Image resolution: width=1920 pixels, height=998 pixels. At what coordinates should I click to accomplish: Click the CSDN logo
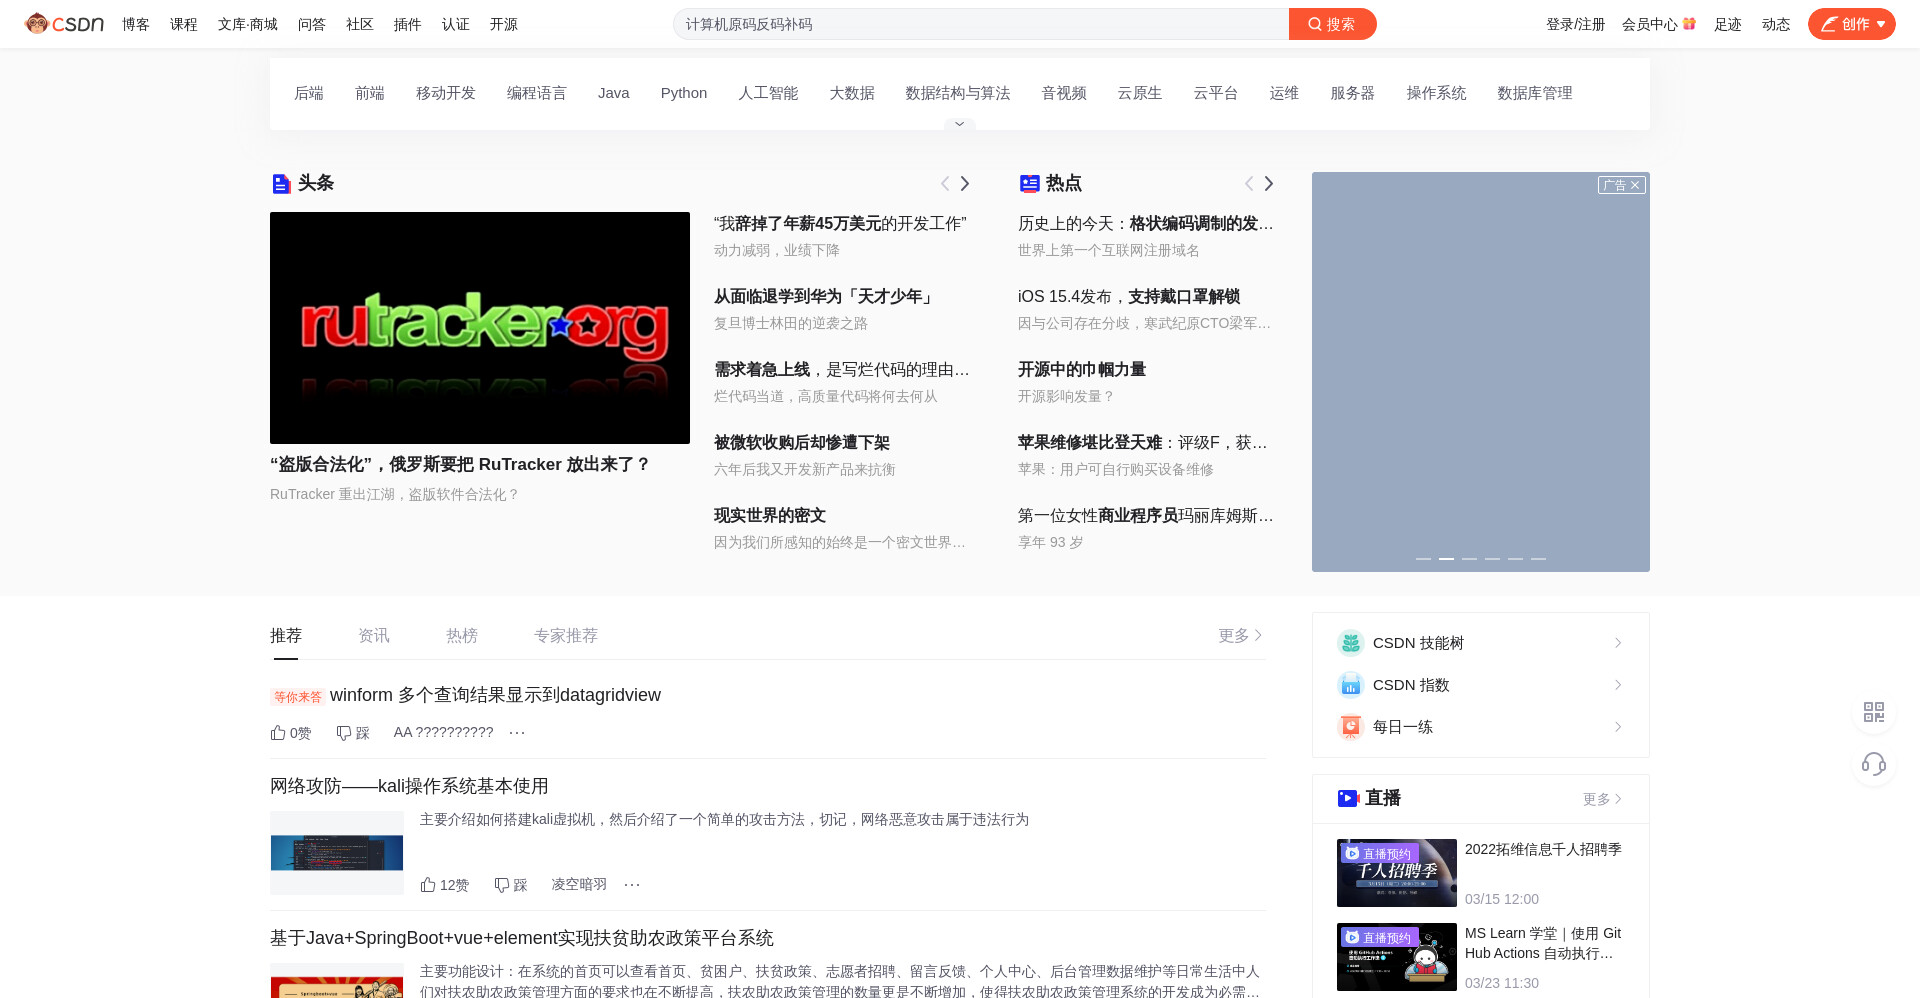point(64,24)
